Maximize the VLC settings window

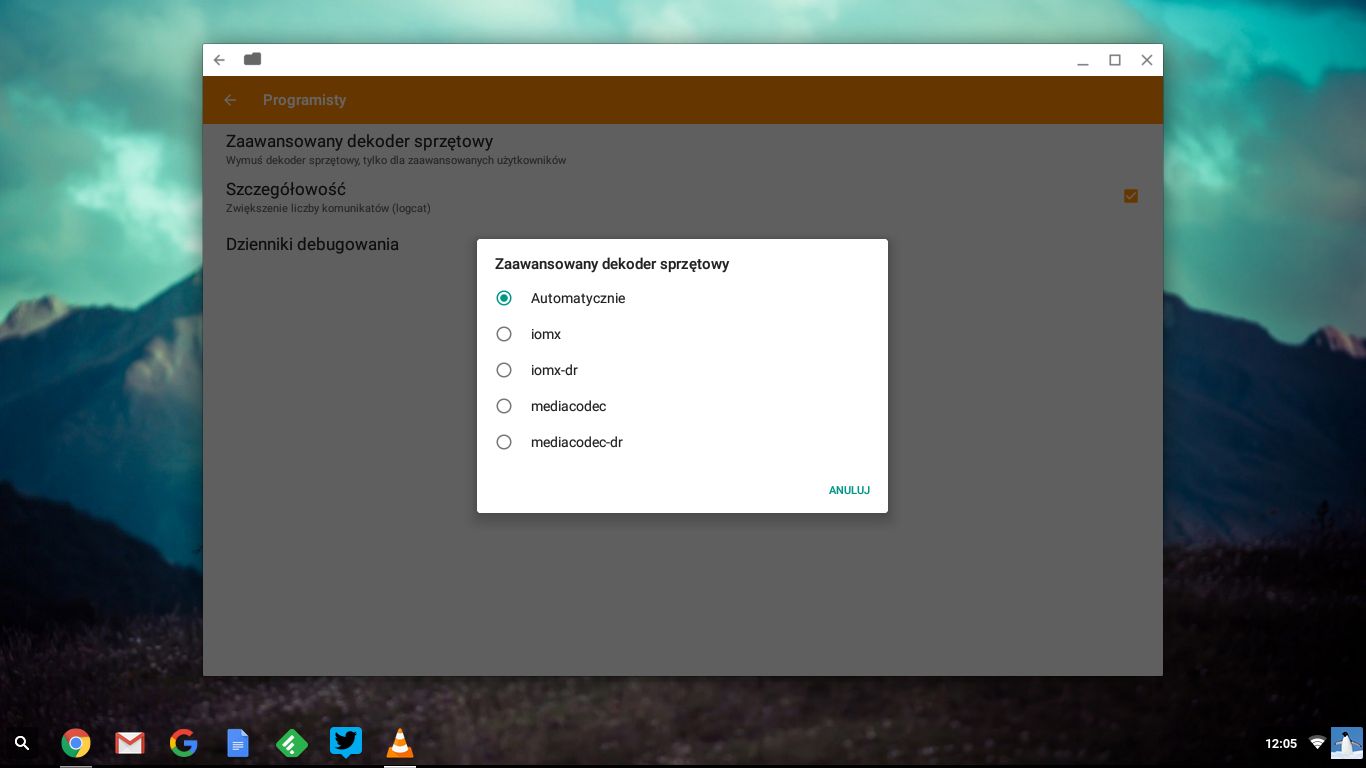[x=1115, y=60]
